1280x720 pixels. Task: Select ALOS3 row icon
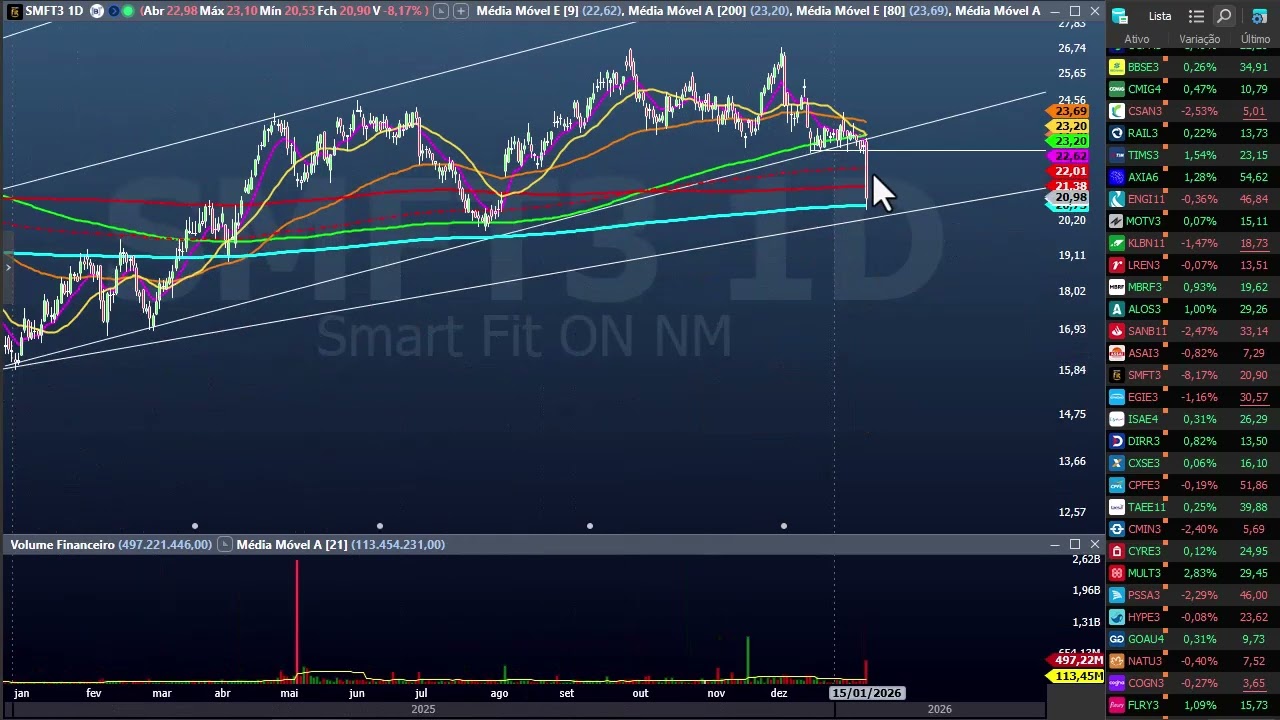[1117, 309]
